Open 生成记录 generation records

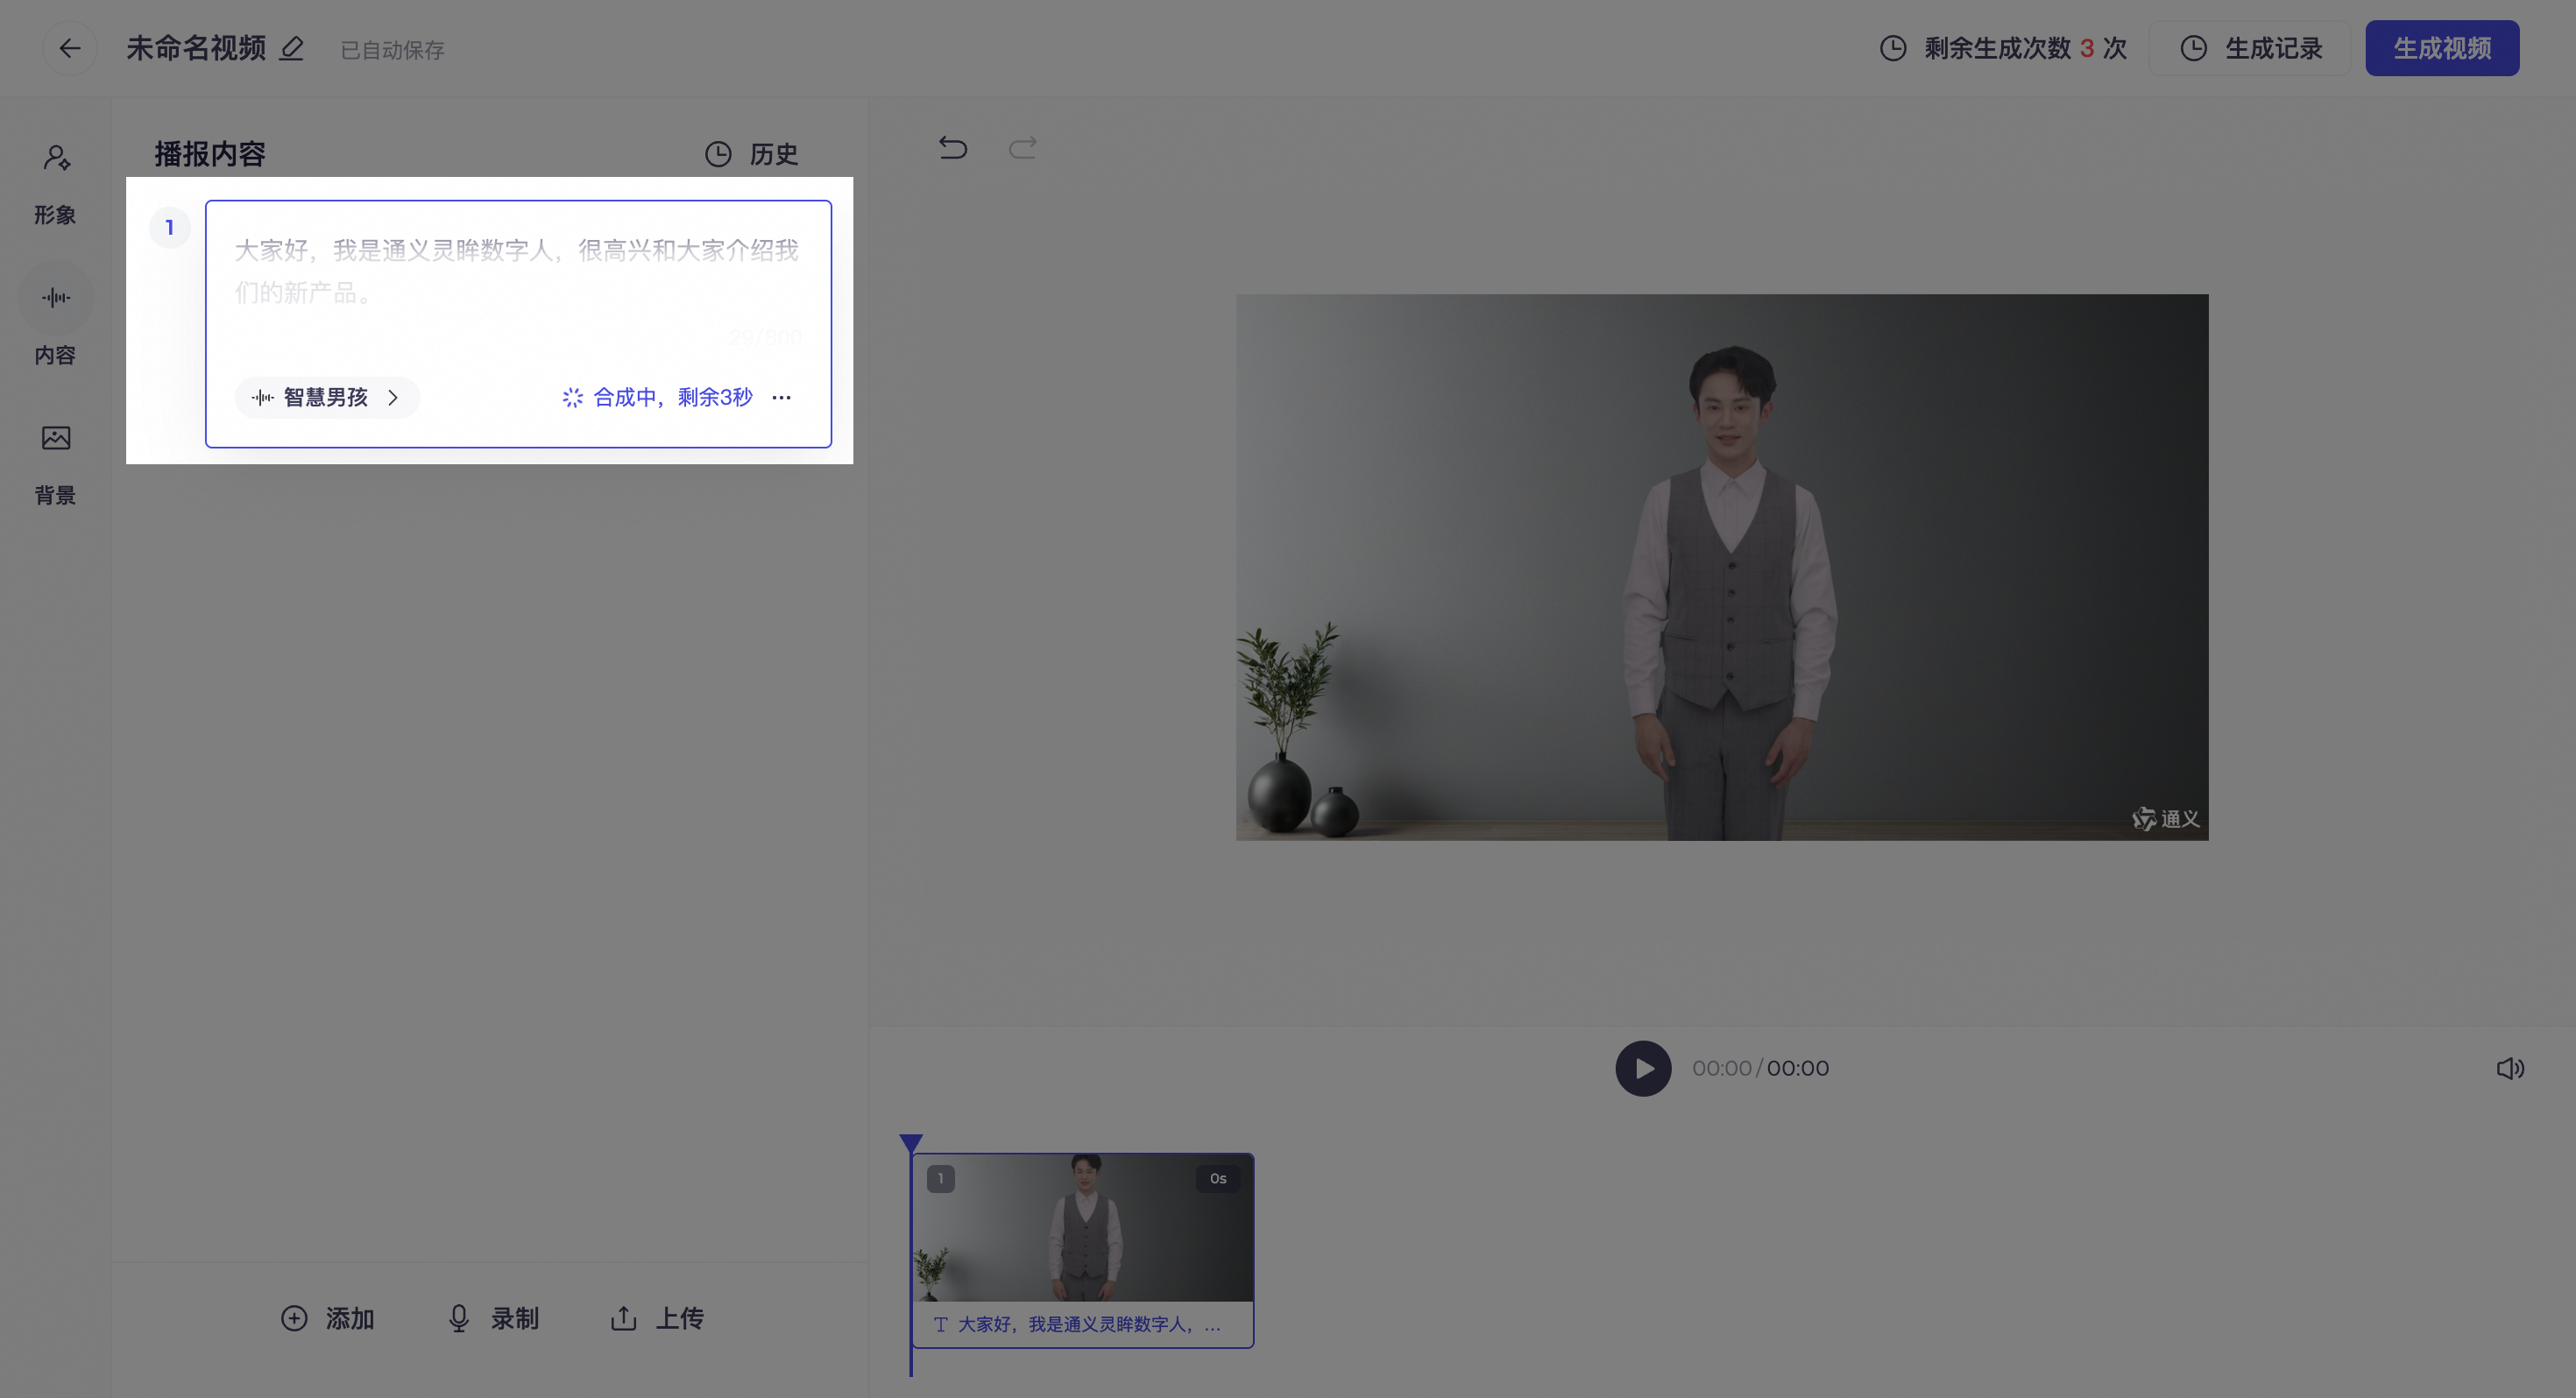click(2250, 48)
